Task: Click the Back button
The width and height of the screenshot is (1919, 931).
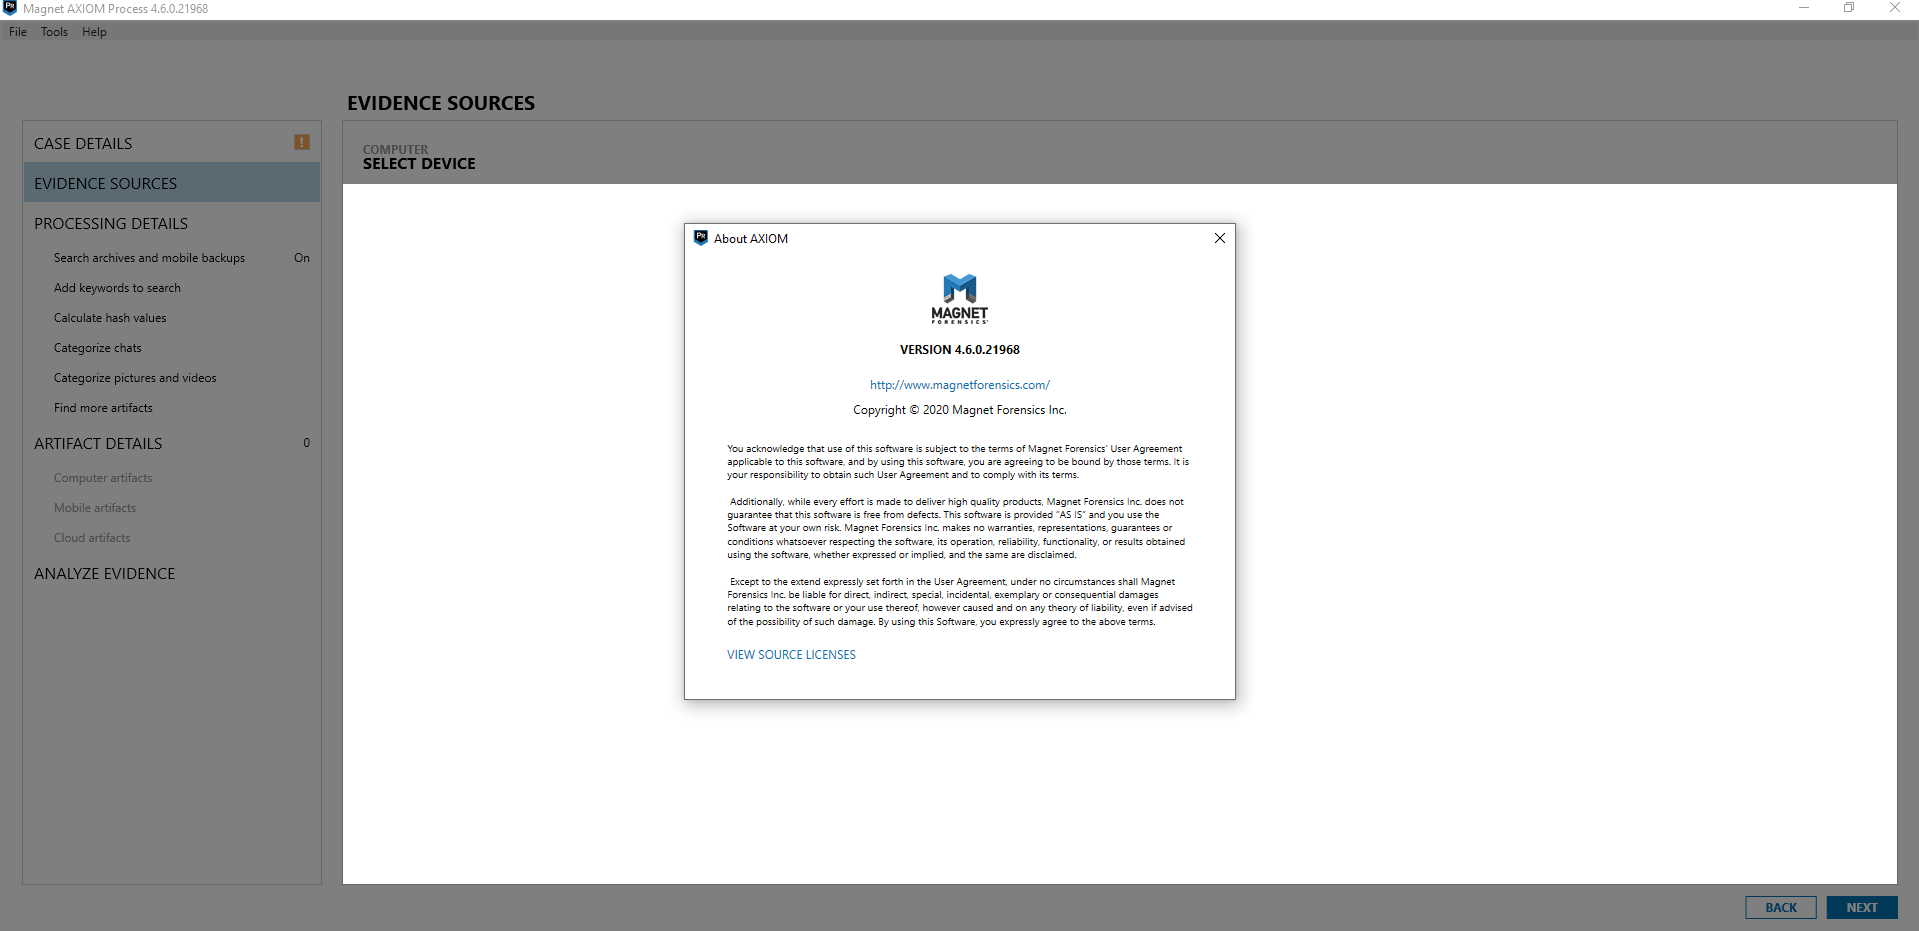Action: click(x=1781, y=907)
